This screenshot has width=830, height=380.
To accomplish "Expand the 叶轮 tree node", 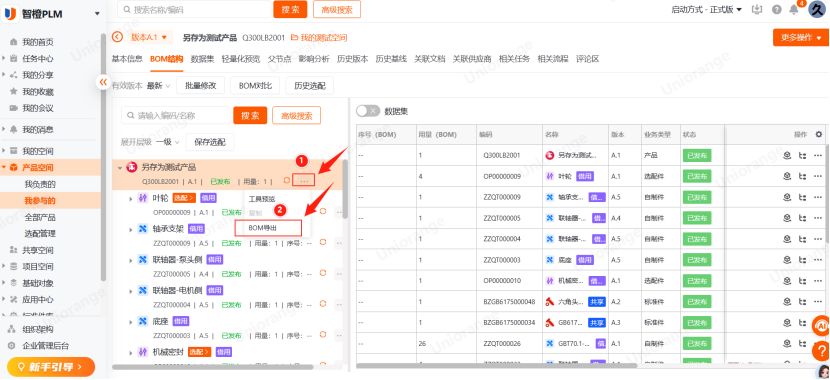I will tap(131, 199).
